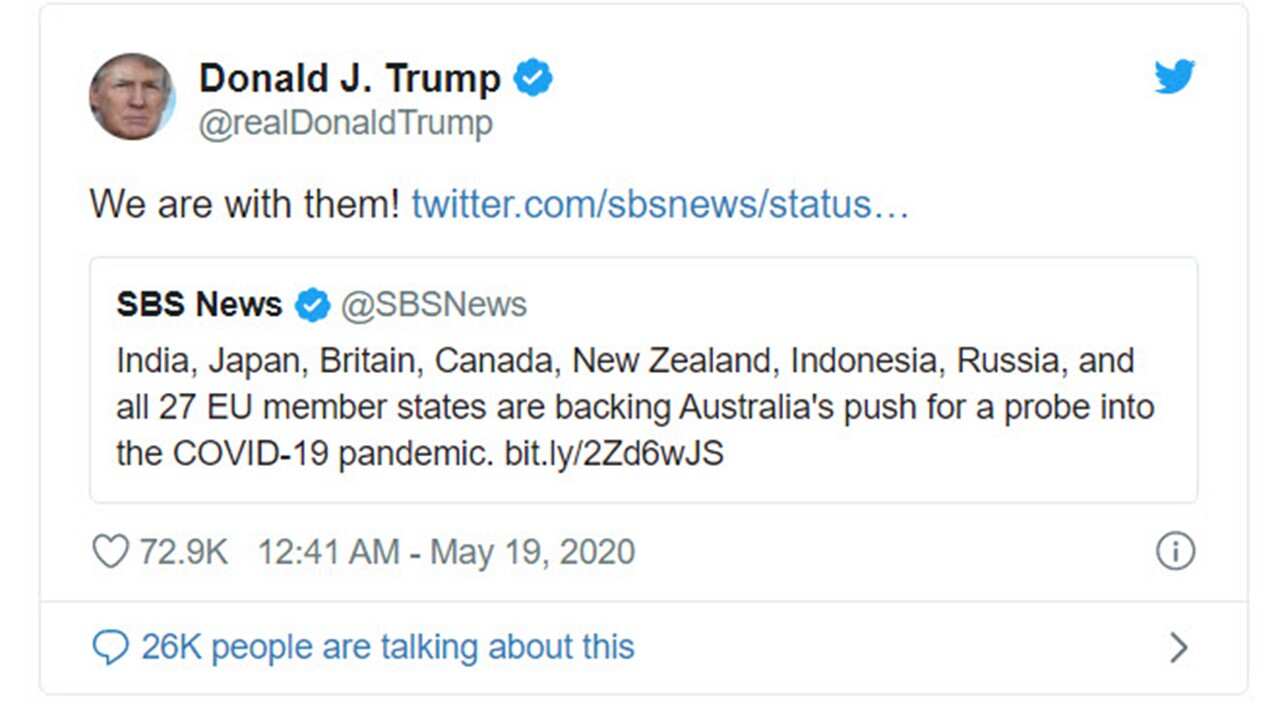Open the @realDonaldTrump handle link
The width and height of the screenshot is (1280, 720).
tap(345, 124)
